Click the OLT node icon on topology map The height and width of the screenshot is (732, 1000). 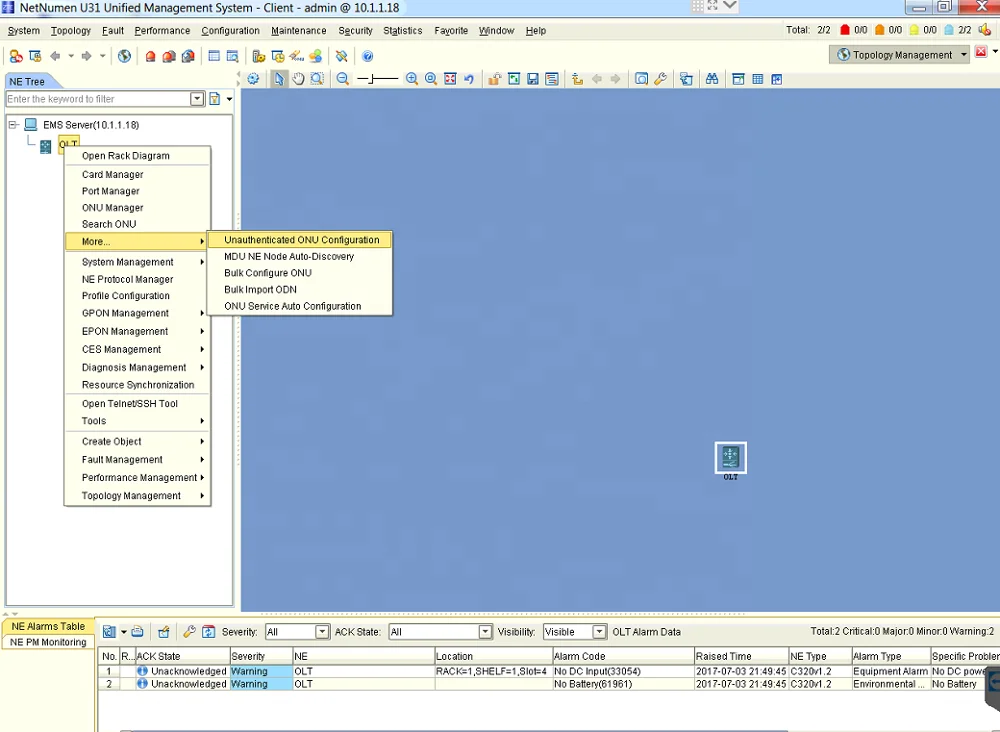point(730,457)
